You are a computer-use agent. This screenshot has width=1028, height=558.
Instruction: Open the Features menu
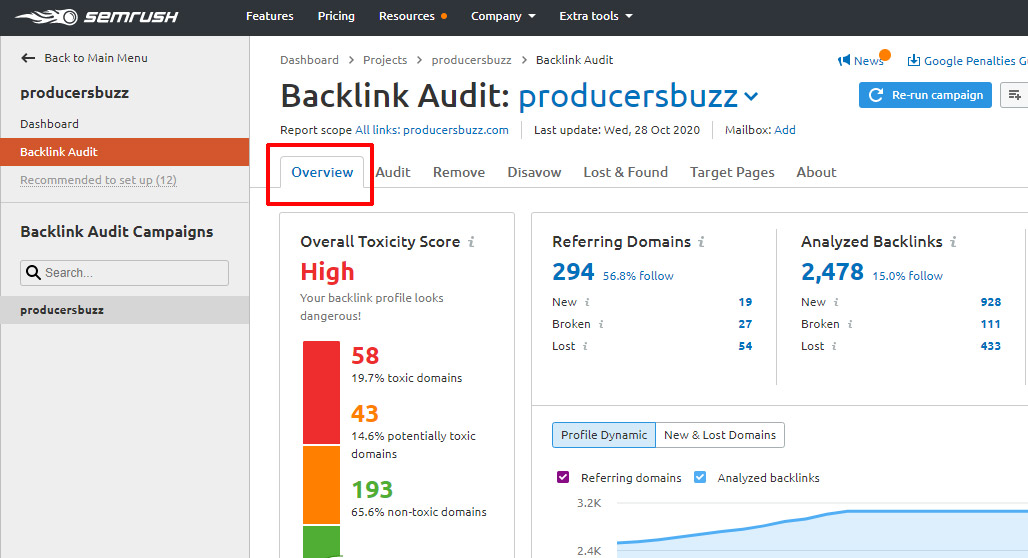click(269, 16)
